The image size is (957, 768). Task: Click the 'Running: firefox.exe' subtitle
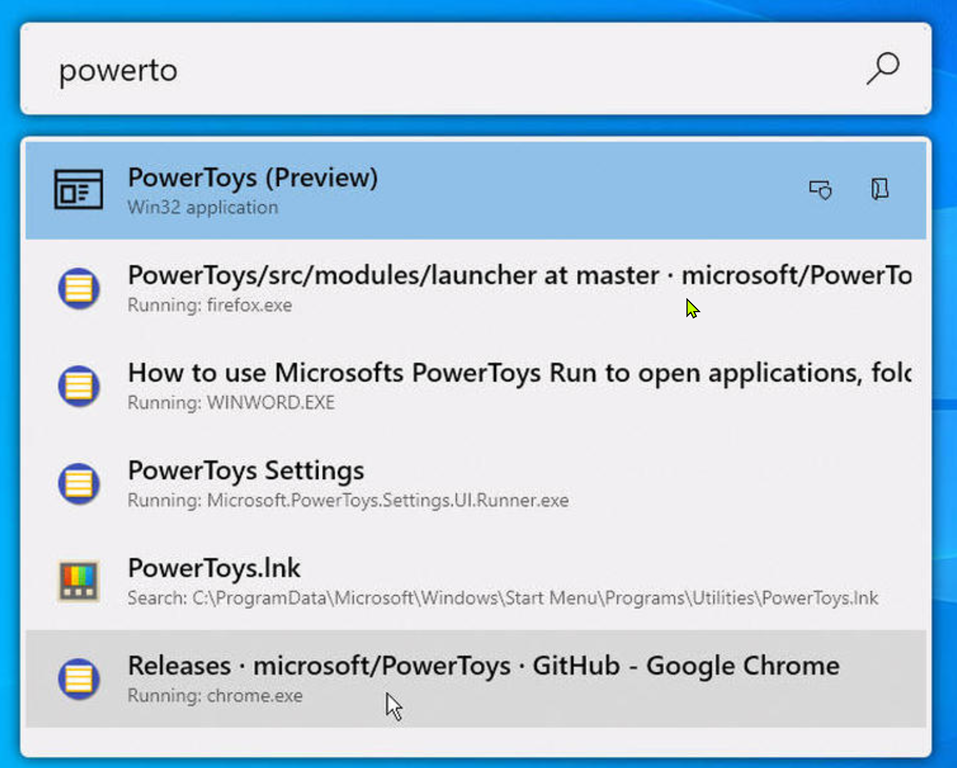point(210,305)
